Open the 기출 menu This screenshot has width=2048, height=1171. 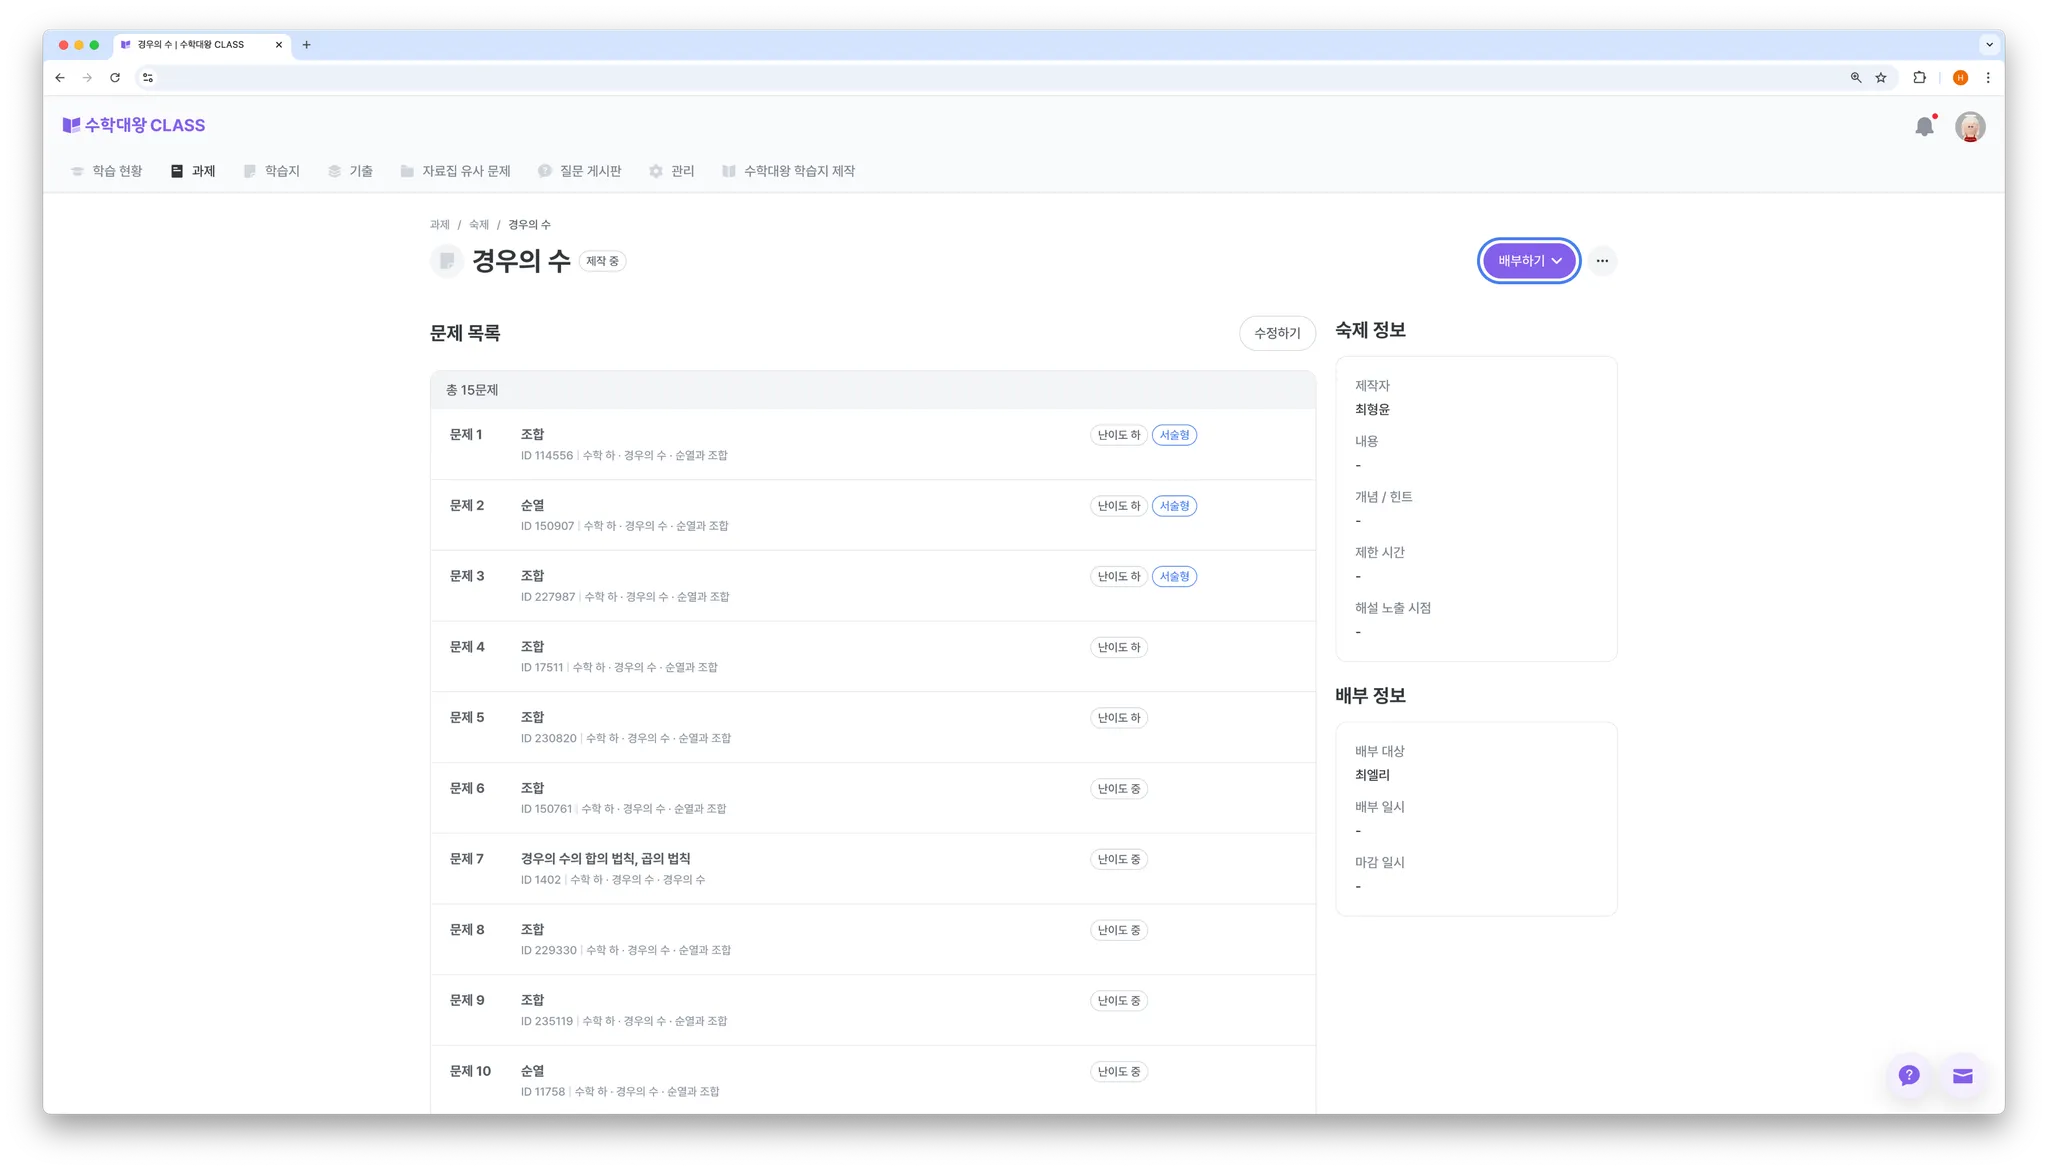[x=350, y=171]
